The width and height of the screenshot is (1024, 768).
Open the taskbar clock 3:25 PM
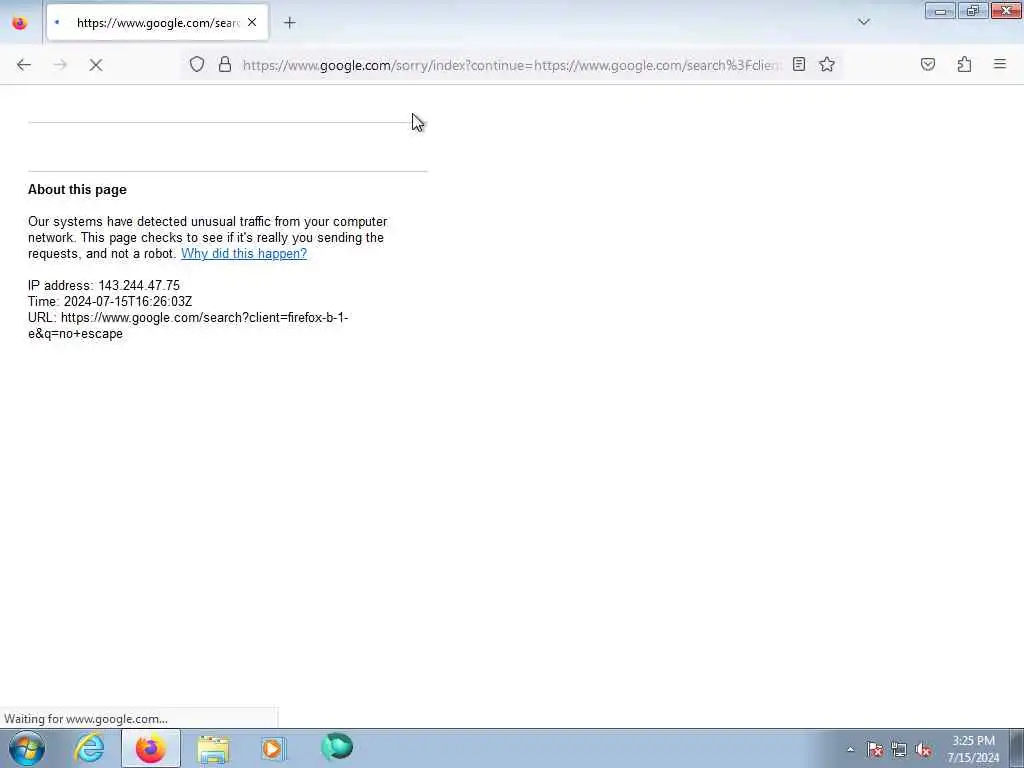point(973,749)
